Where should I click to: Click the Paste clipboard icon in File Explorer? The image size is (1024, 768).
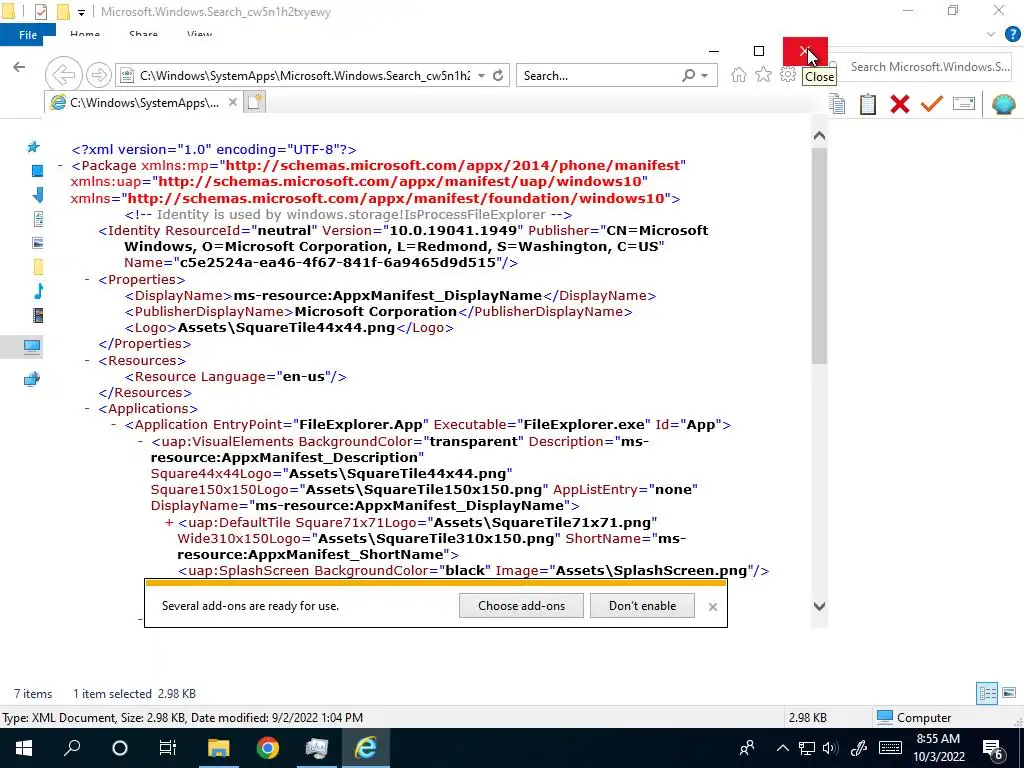coord(868,104)
